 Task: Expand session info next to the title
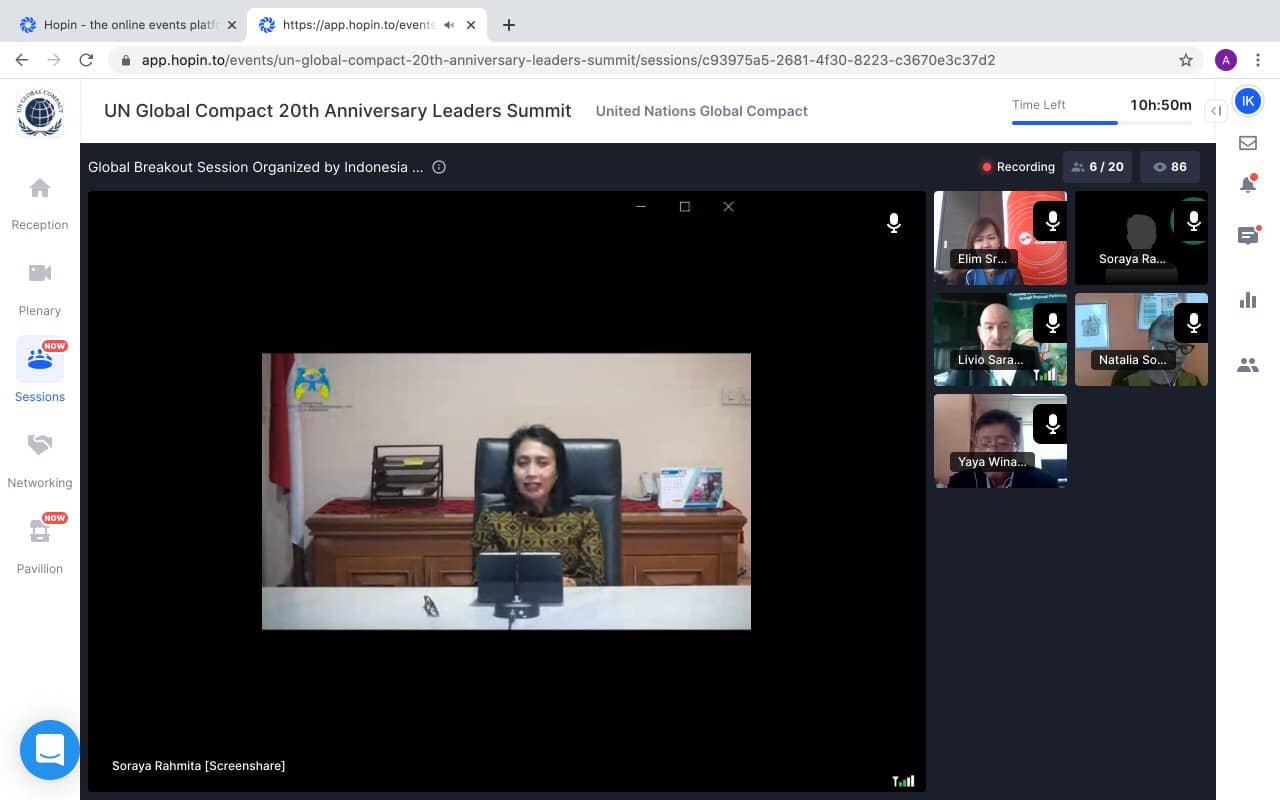[438, 167]
